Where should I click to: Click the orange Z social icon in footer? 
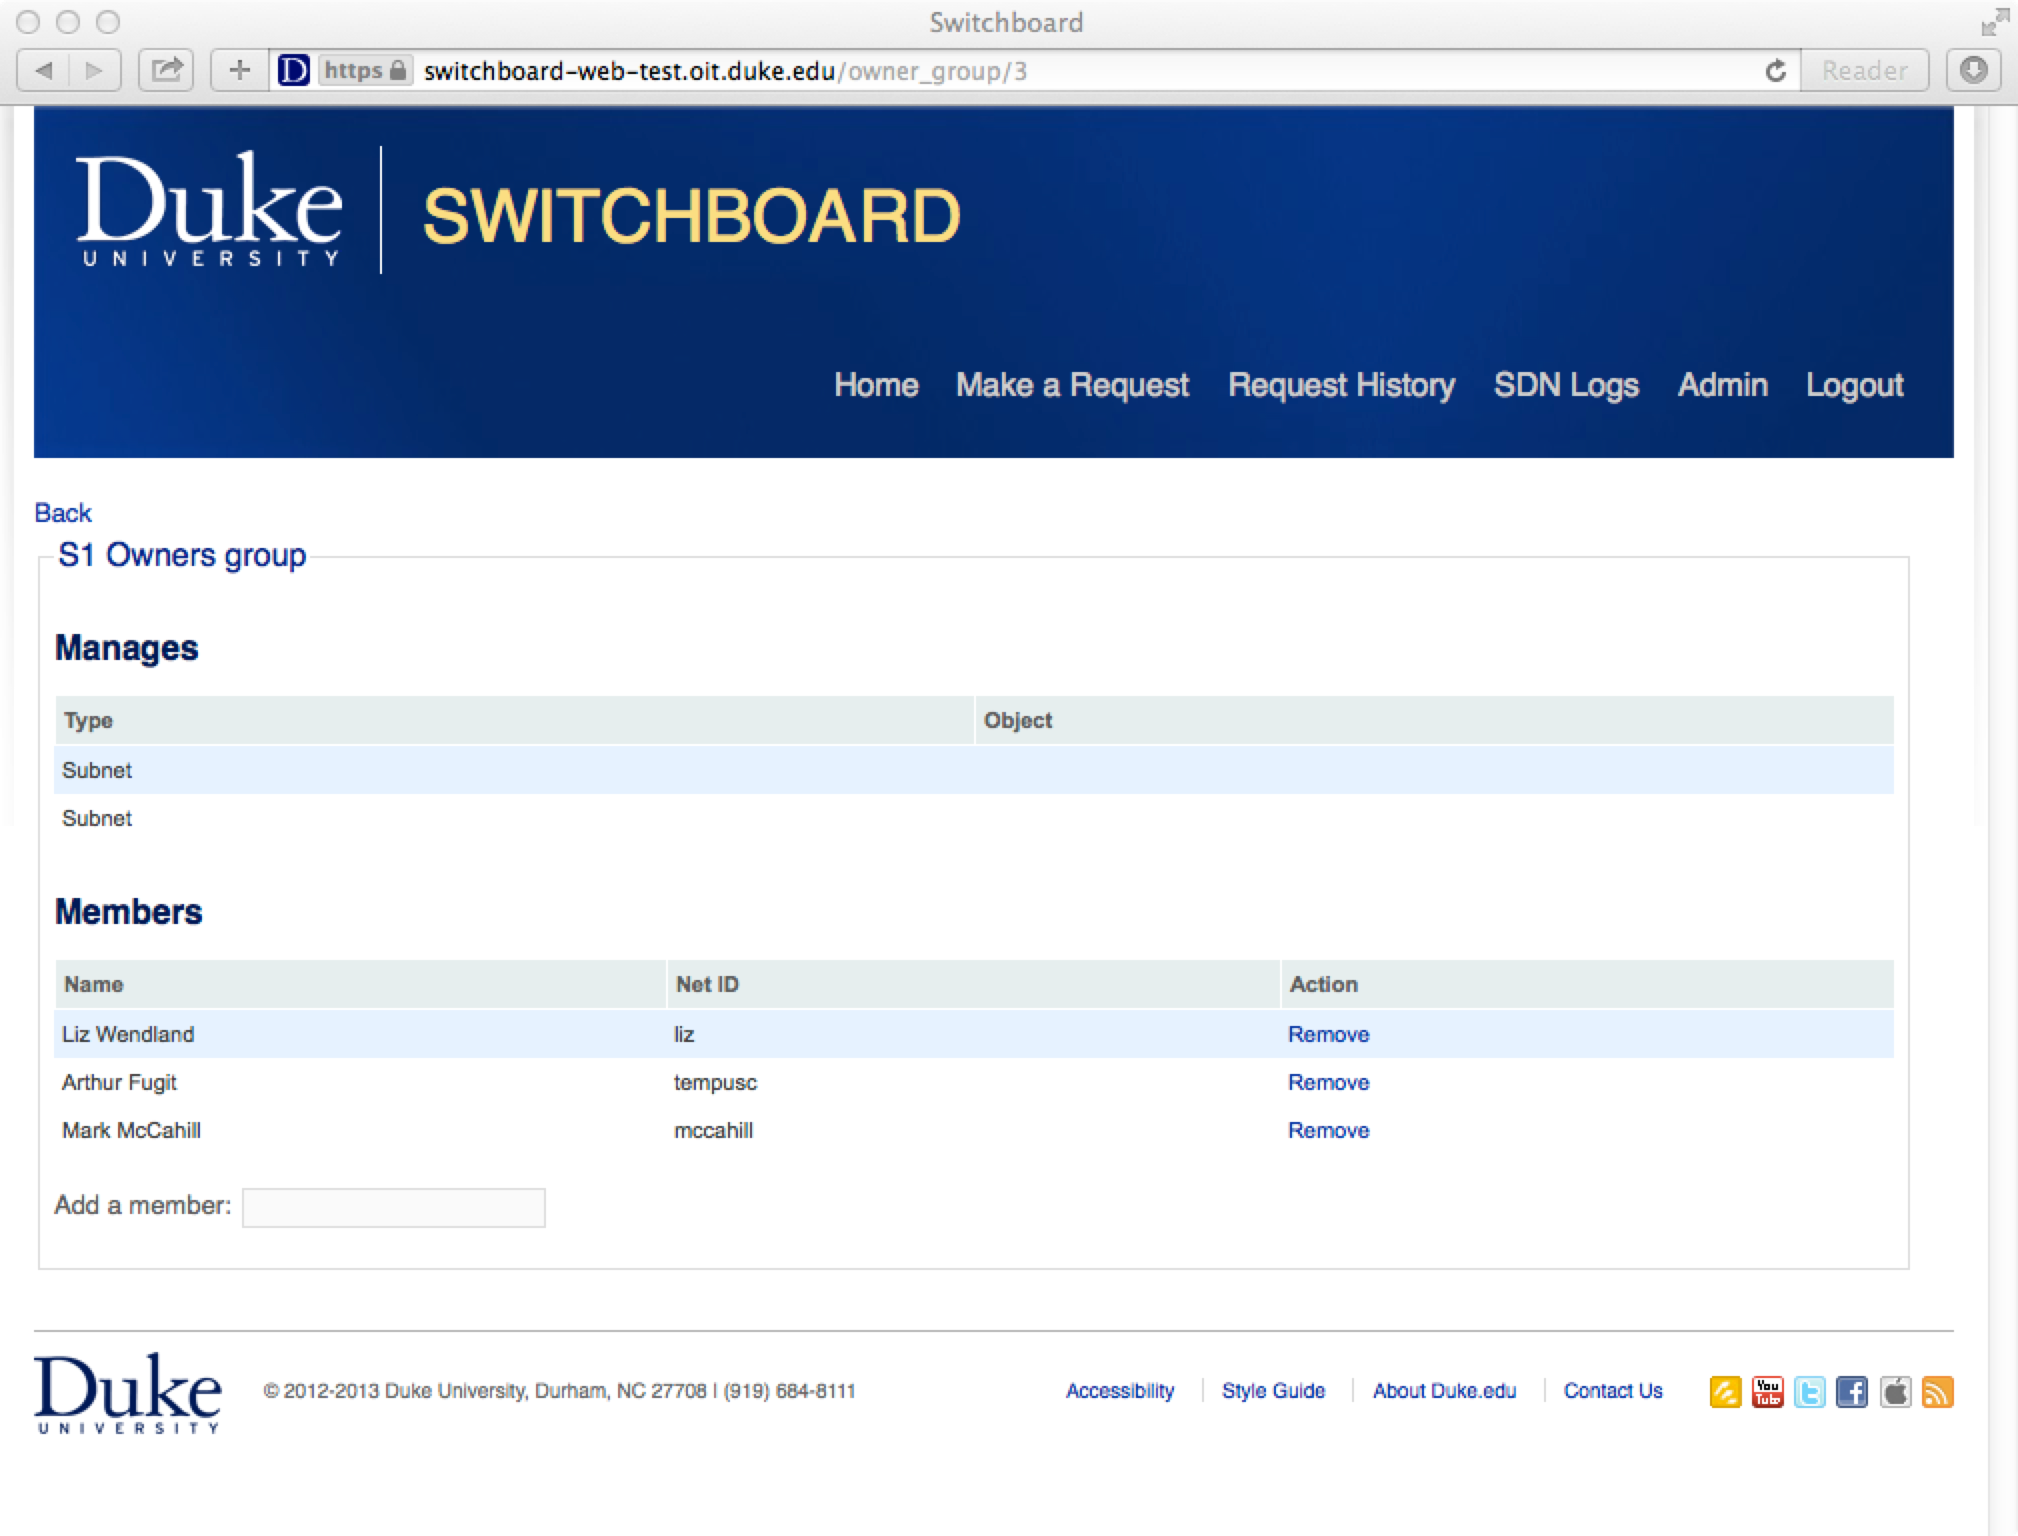click(x=1725, y=1392)
